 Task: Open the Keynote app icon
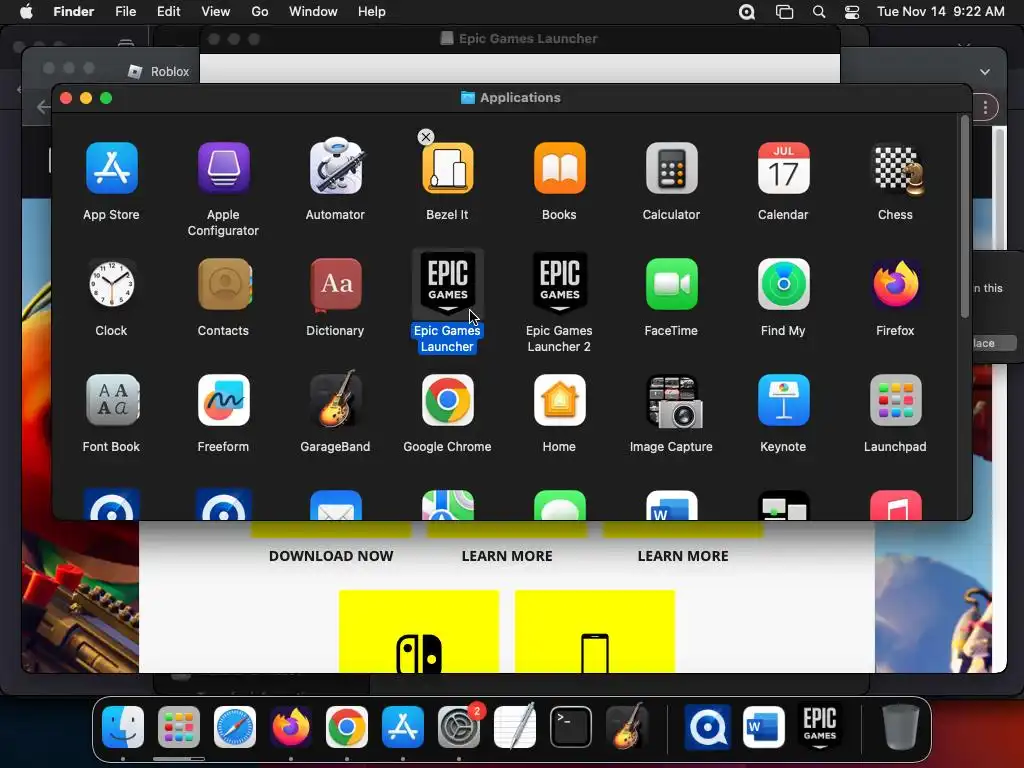point(784,400)
